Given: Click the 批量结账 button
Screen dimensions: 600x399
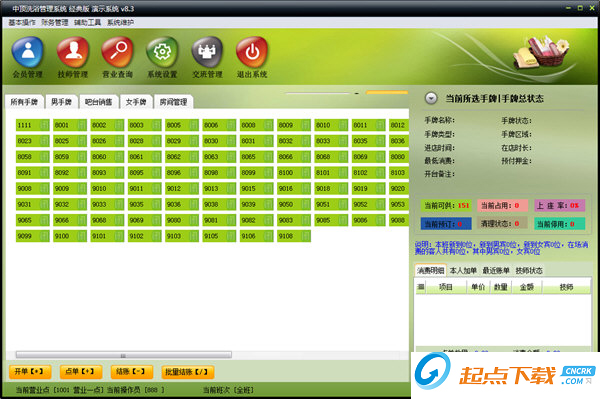Looking at the screenshot, I should [x=188, y=371].
